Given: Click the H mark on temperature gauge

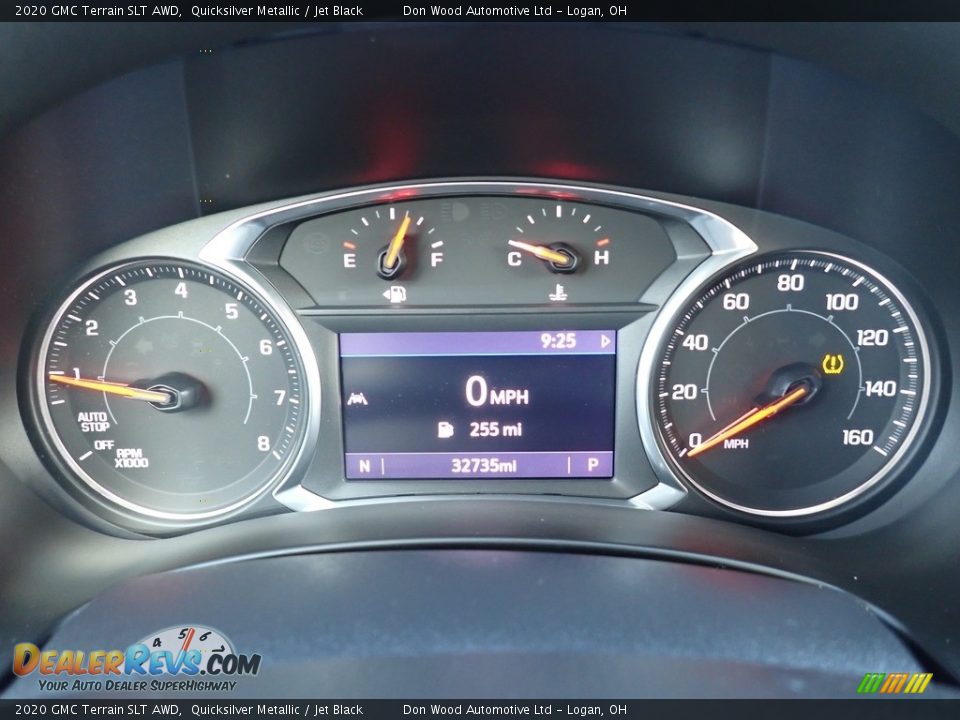Looking at the screenshot, I should (x=602, y=257).
